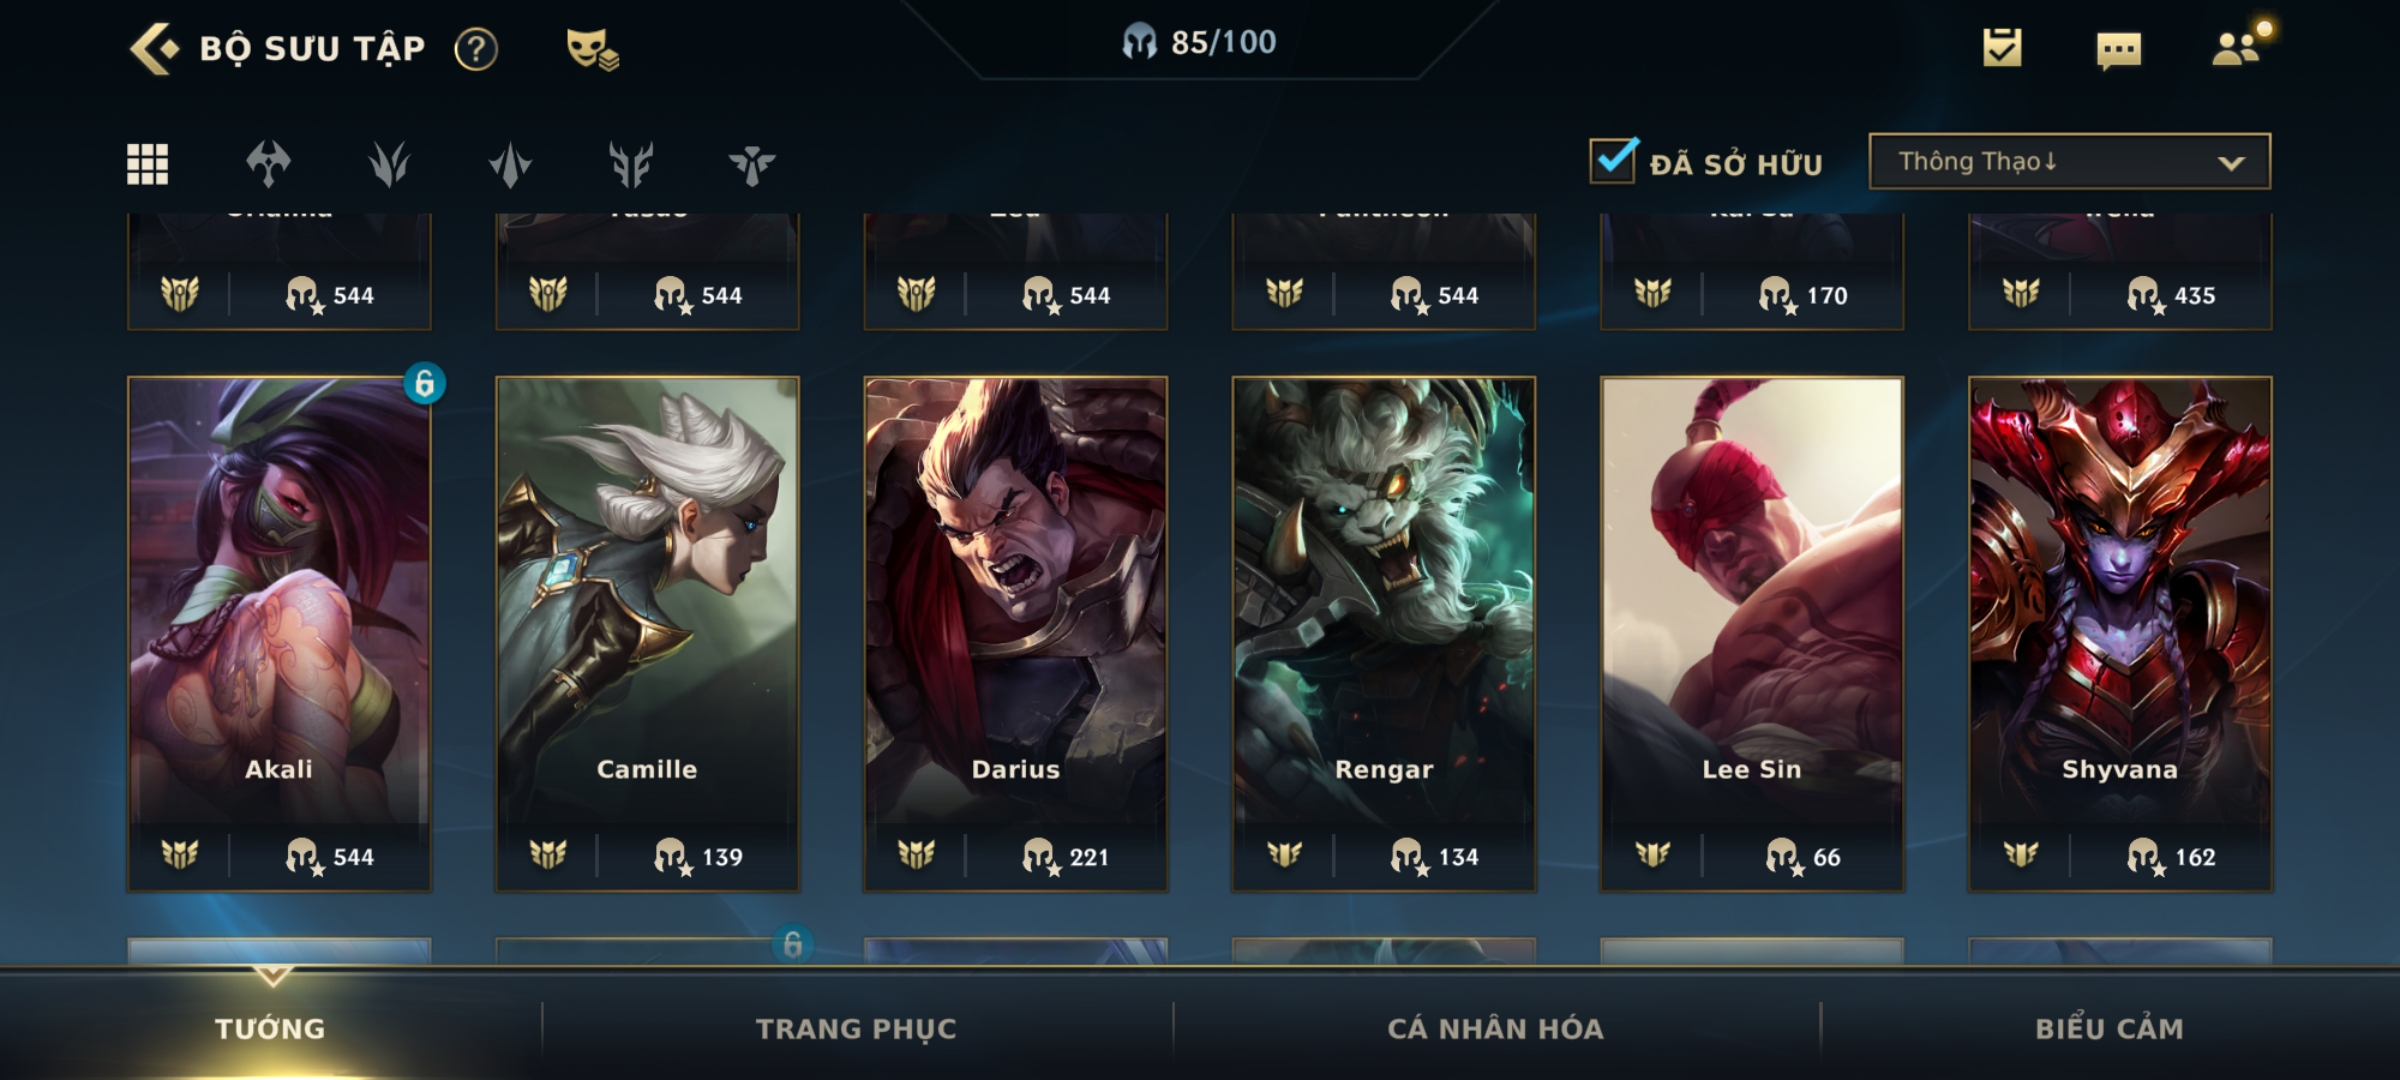Uncheck the ĐÃ SỞ HỮU owned checkbox
2400x1080 pixels.
[x=1613, y=160]
